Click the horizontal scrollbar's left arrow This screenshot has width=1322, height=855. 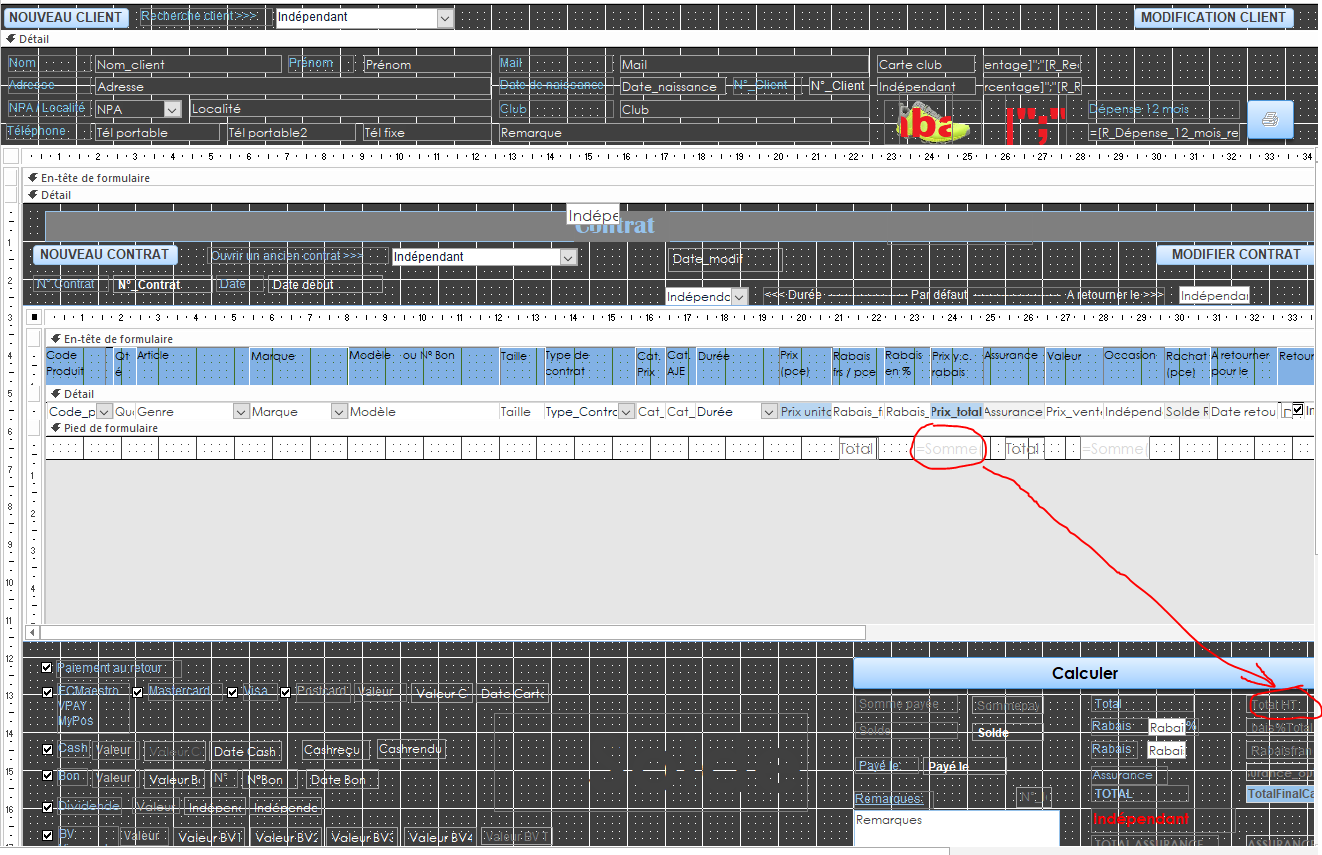32,632
